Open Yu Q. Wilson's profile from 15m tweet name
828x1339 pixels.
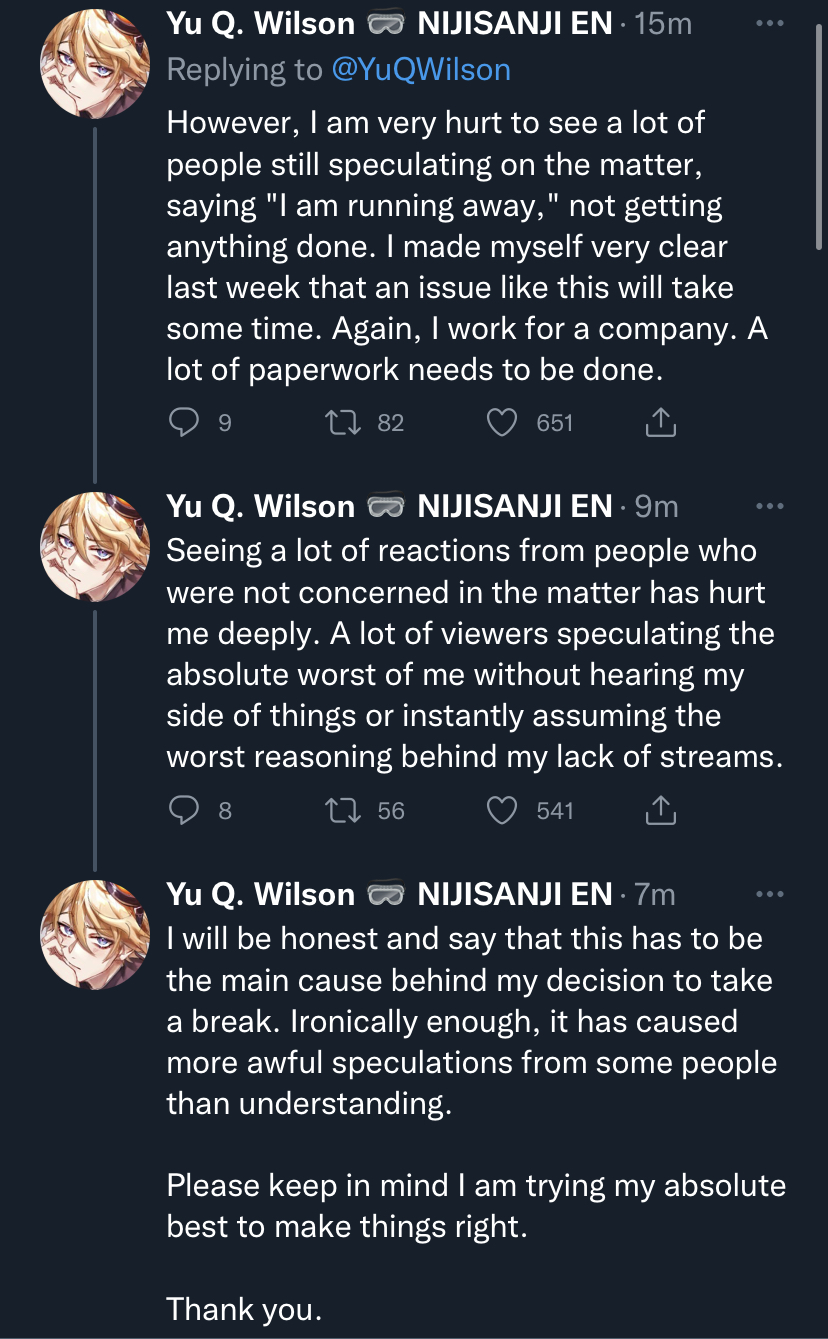pyautogui.click(x=260, y=23)
